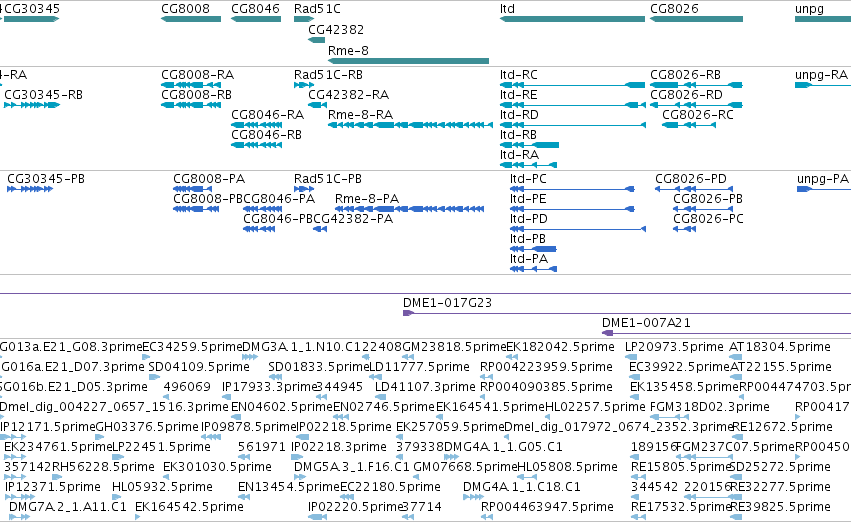The height and width of the screenshot is (522, 851).
Task: Select the 'CG8026-RC' transcript label
Action: 698,115
